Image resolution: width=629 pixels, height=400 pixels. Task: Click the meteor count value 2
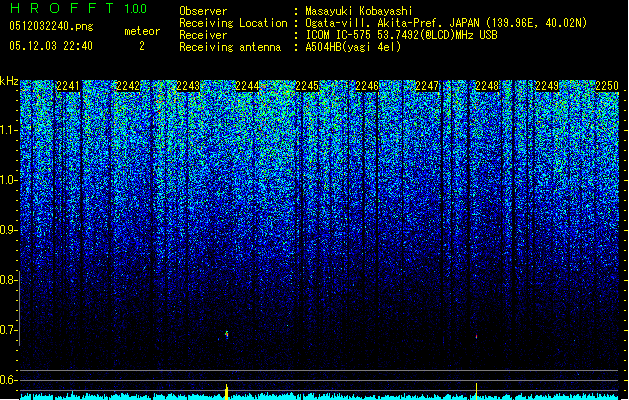142,46
